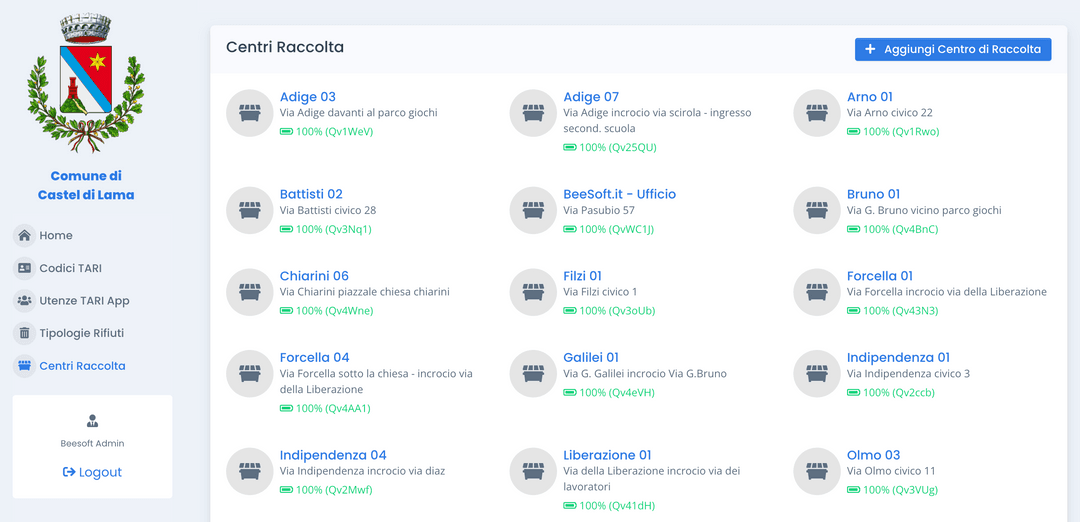
Task: Log out using the Logout link
Action: [x=92, y=472]
